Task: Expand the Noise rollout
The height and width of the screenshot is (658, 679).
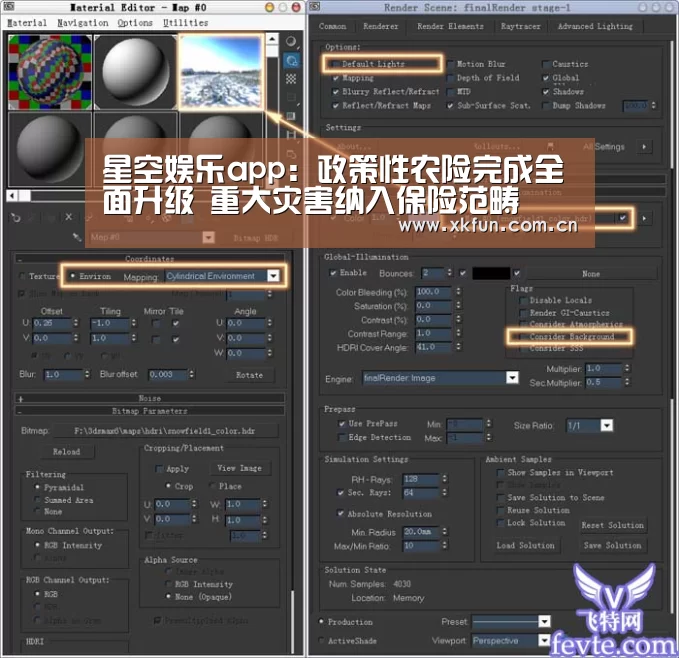Action: [x=150, y=398]
